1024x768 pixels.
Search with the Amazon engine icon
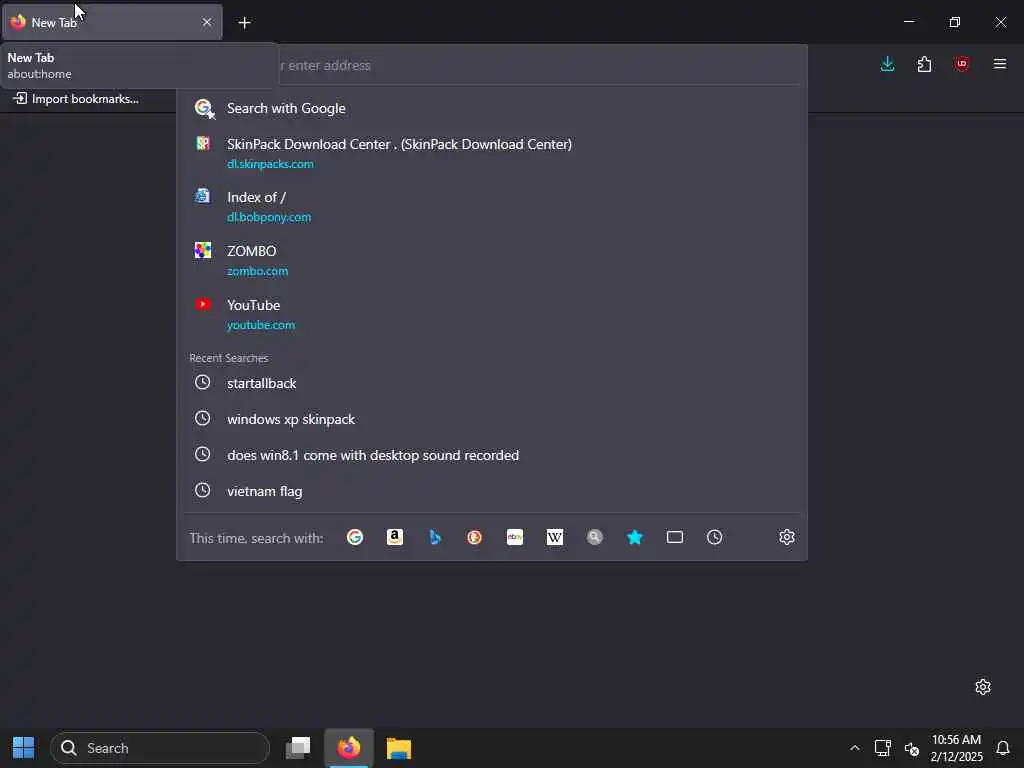[394, 537]
